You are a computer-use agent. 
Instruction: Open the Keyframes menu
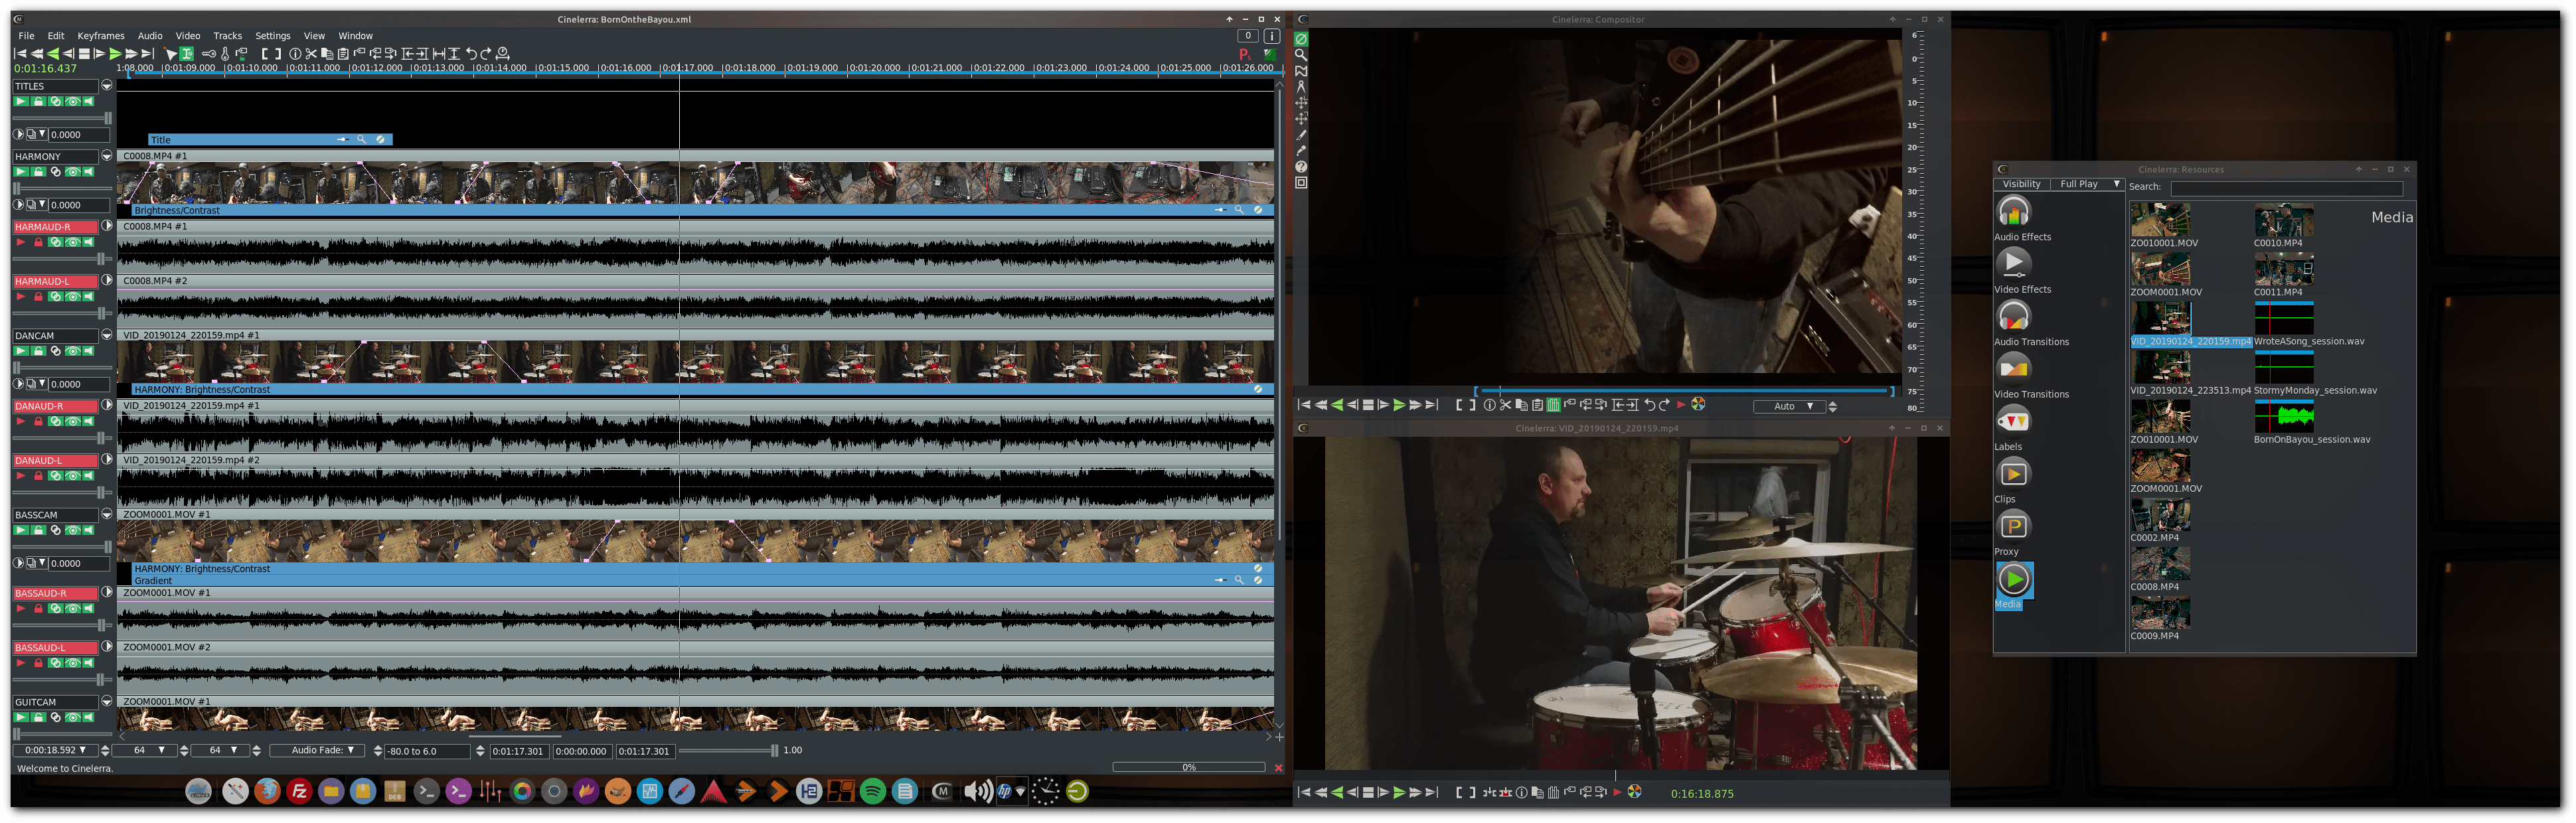click(100, 36)
